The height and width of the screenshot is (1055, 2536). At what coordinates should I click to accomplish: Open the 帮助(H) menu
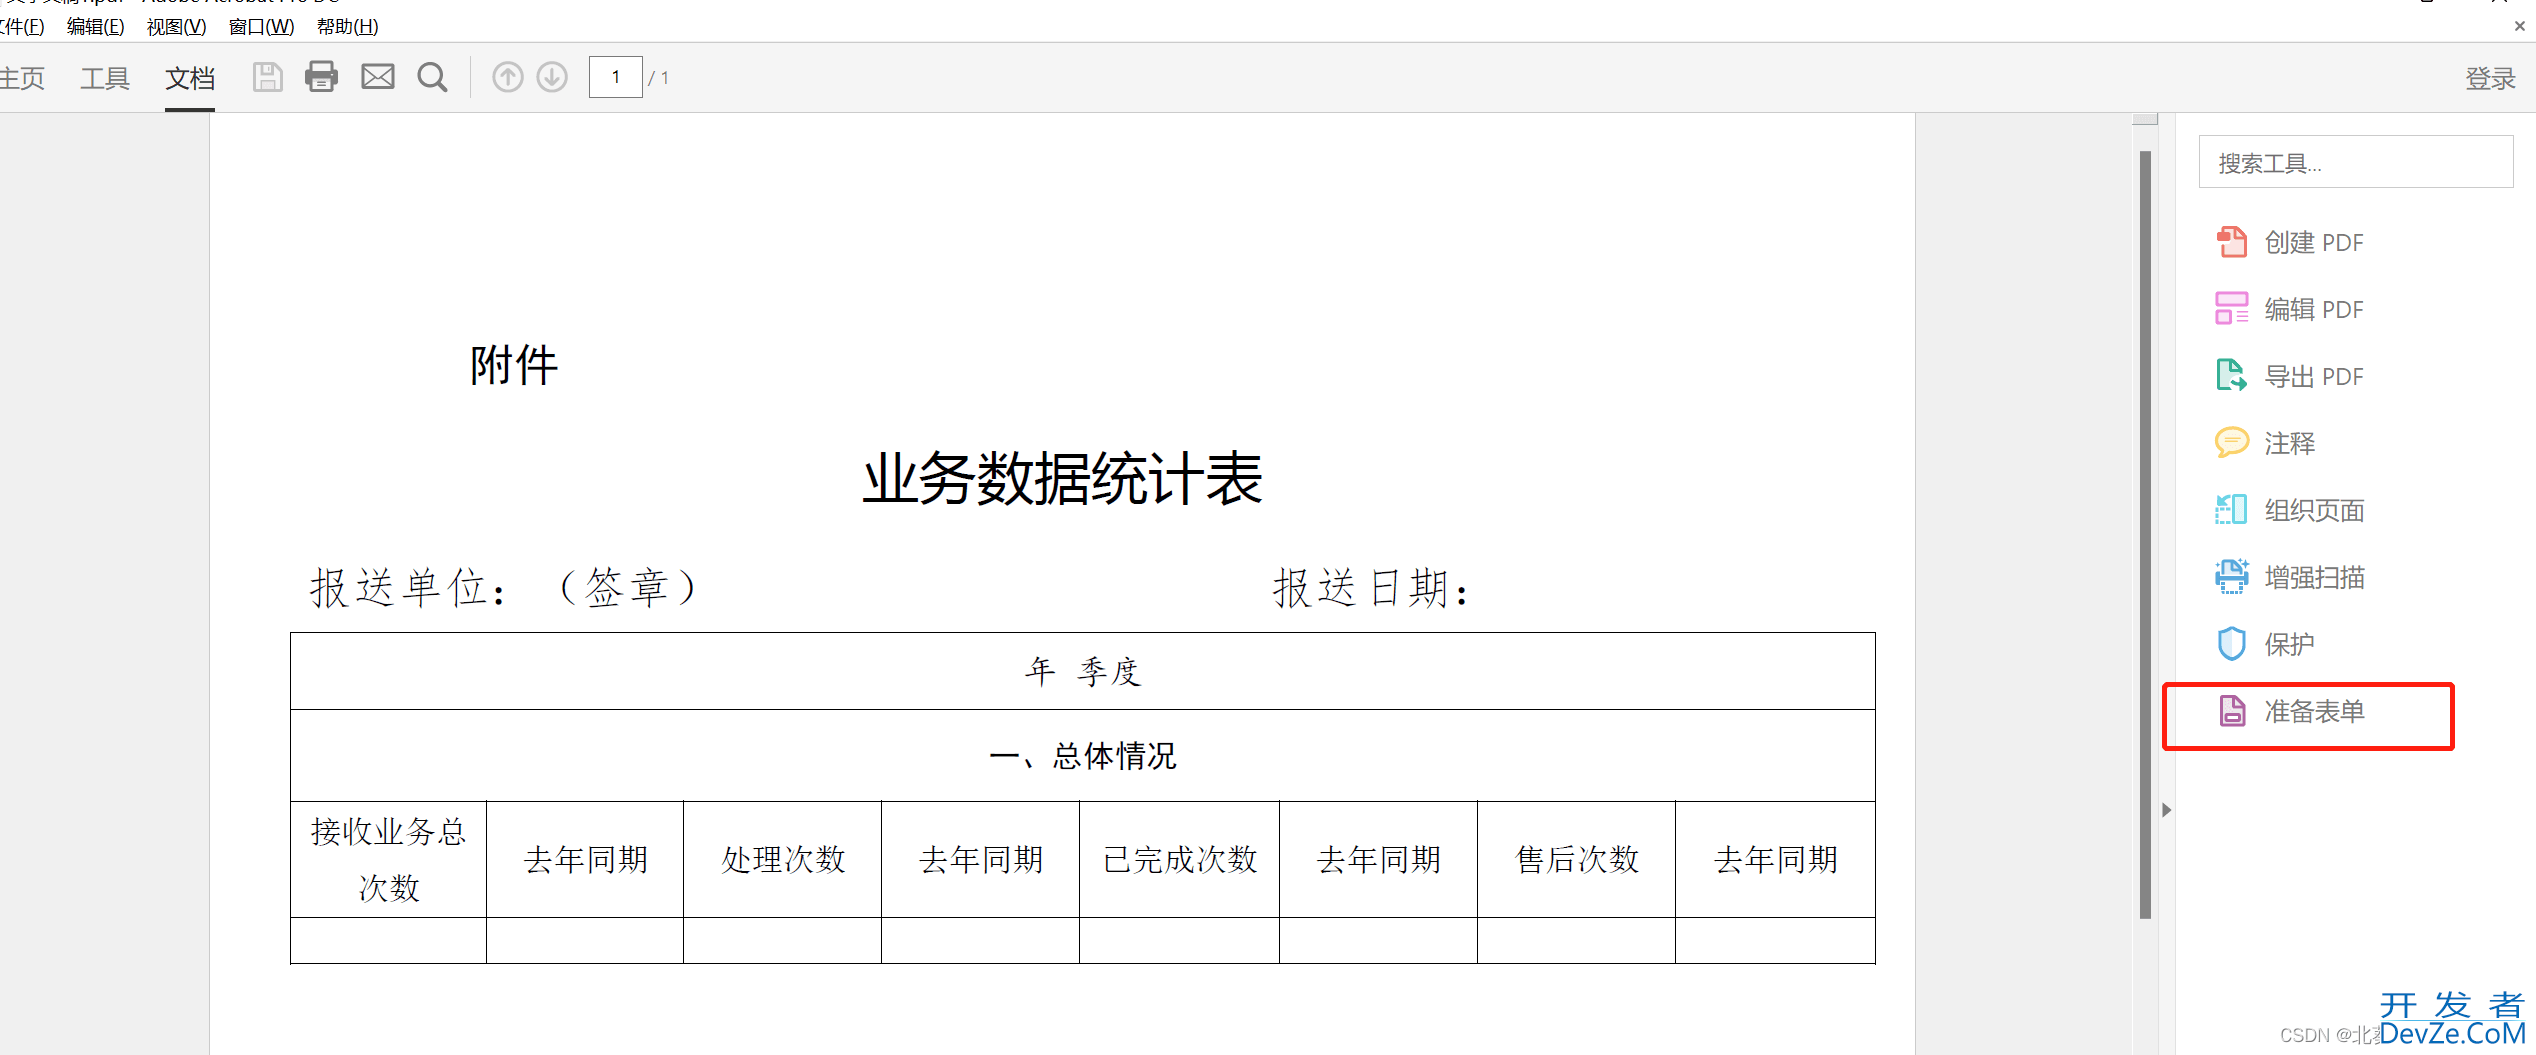point(348,27)
